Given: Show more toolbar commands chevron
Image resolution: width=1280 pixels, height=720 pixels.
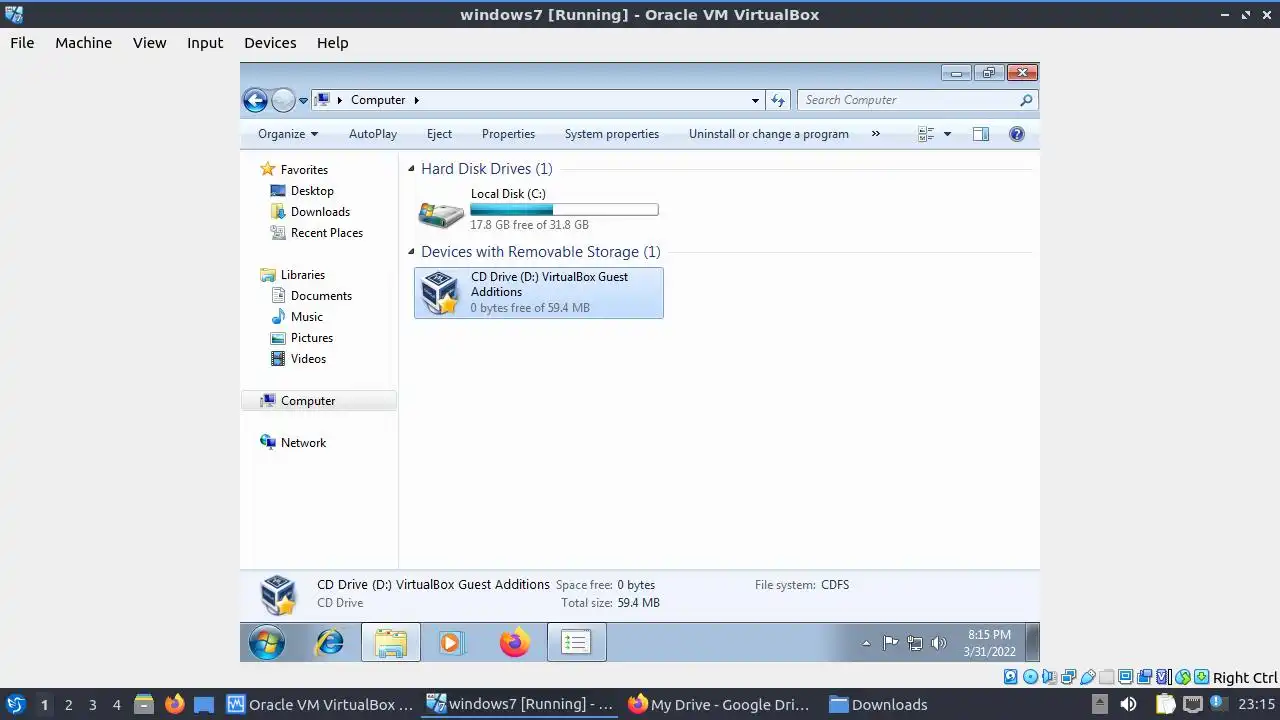Looking at the screenshot, I should tap(876, 134).
